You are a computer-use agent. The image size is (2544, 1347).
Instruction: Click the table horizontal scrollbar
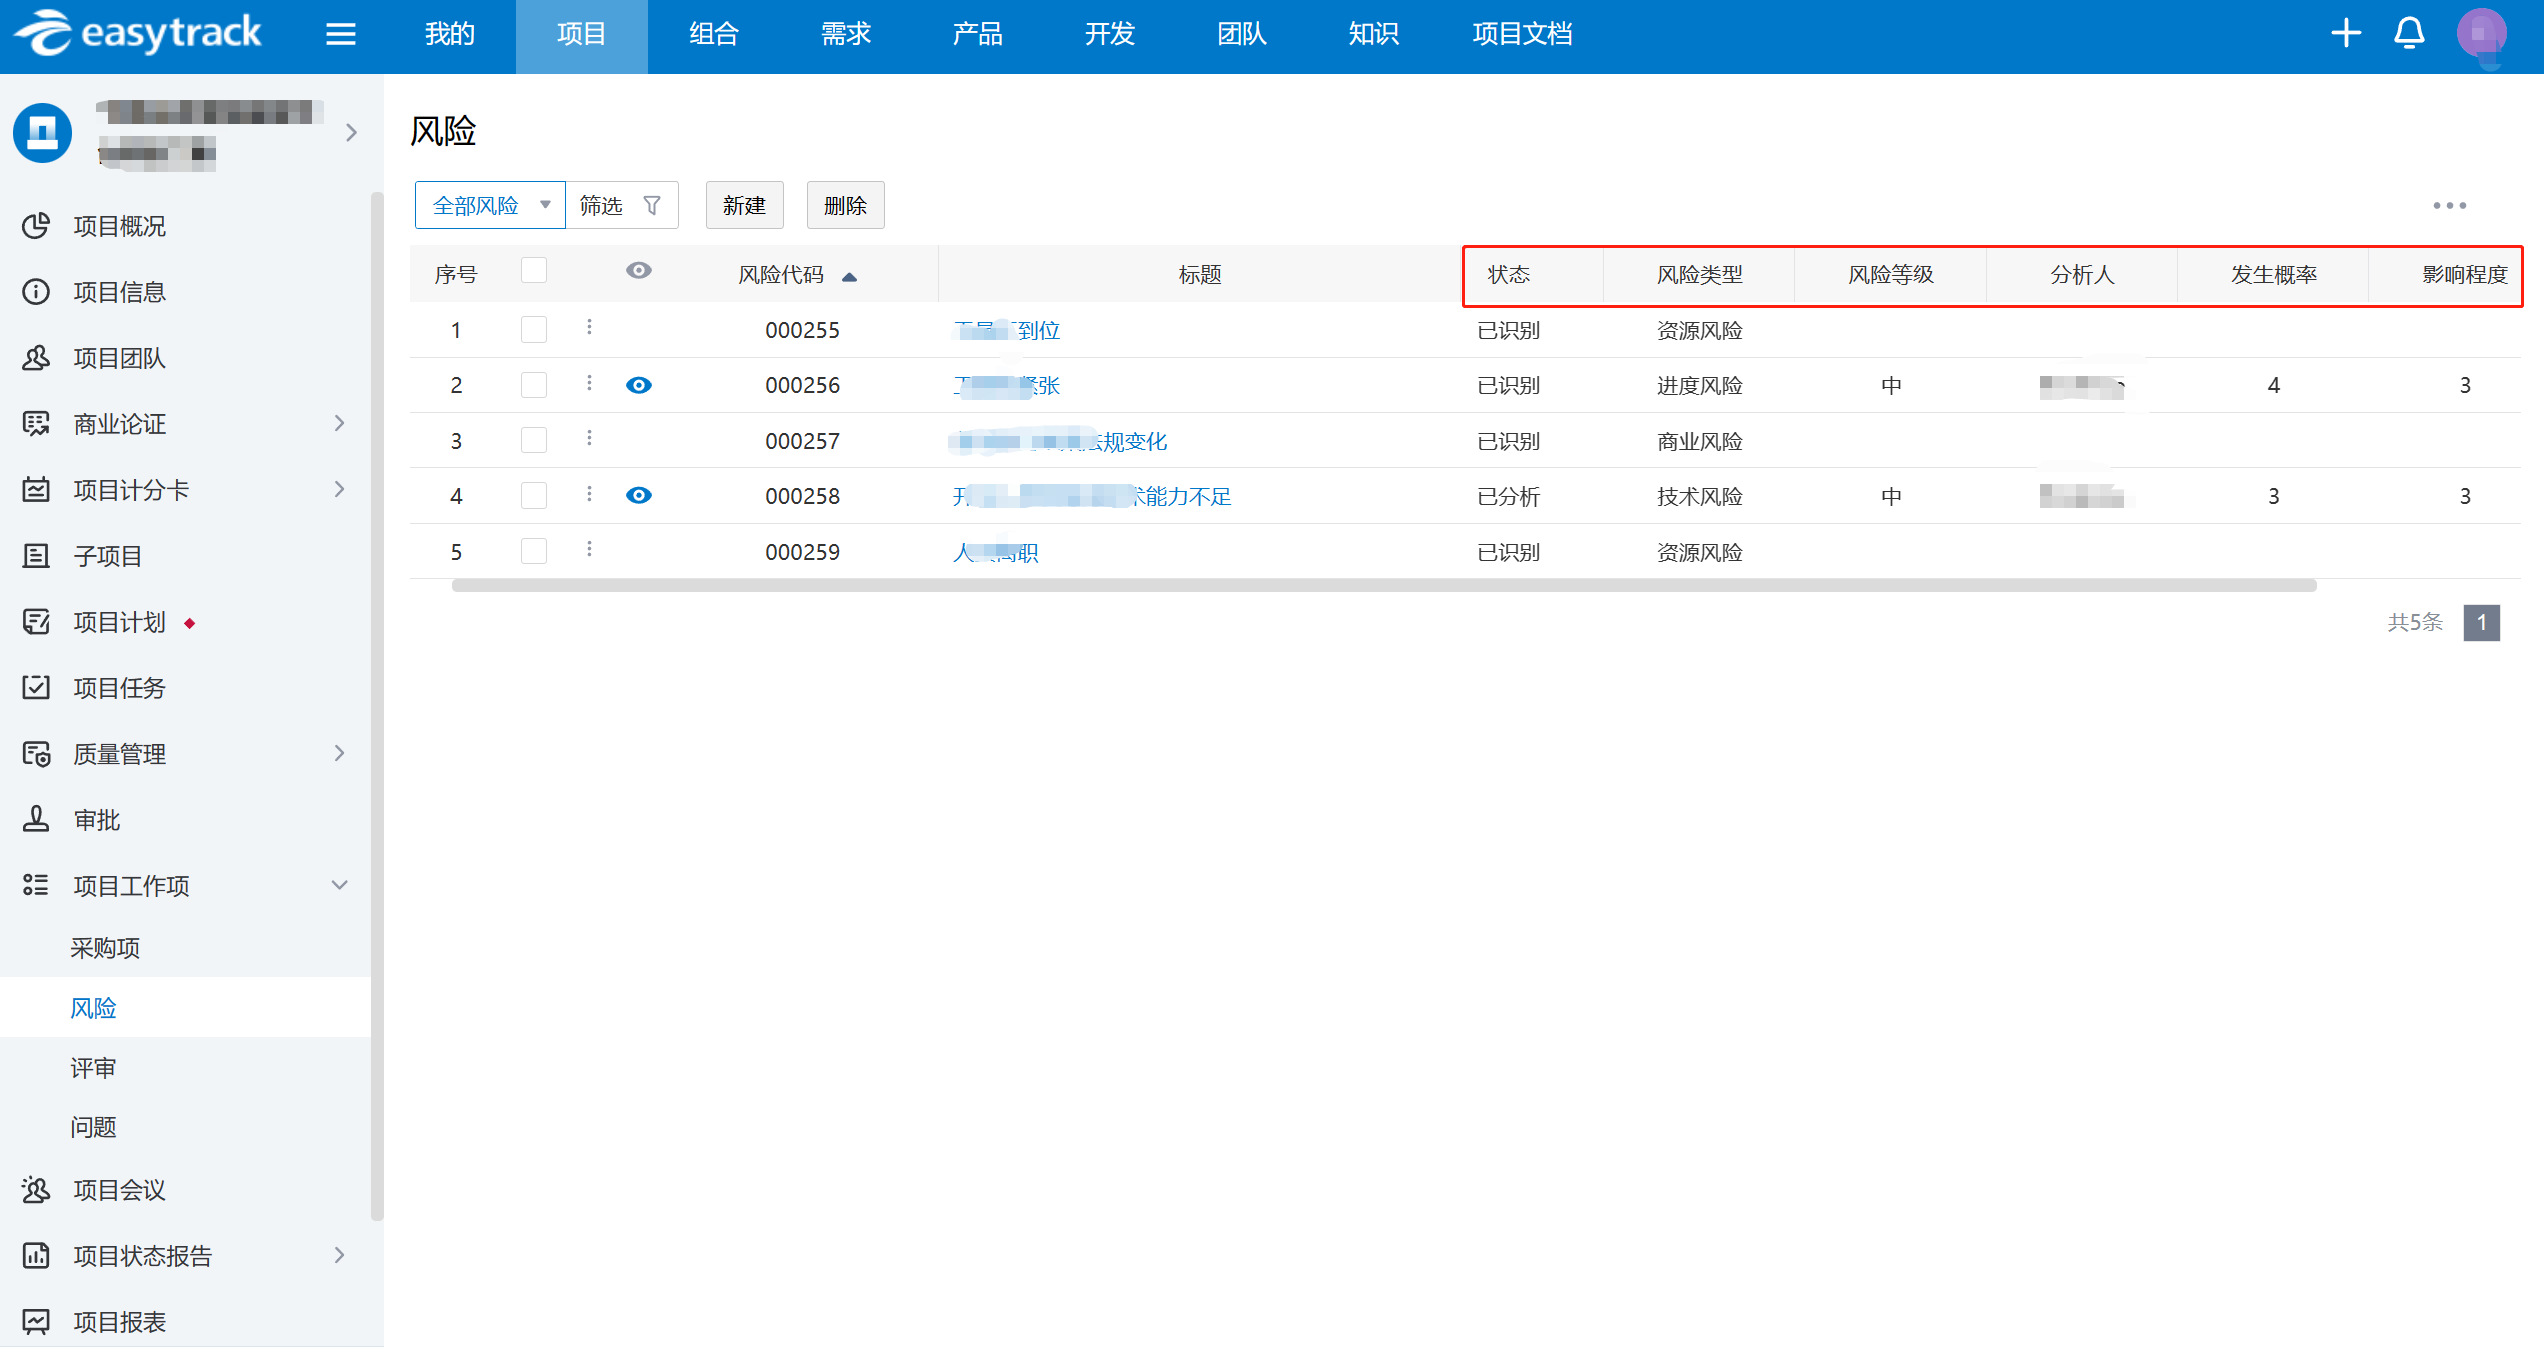click(x=1384, y=586)
